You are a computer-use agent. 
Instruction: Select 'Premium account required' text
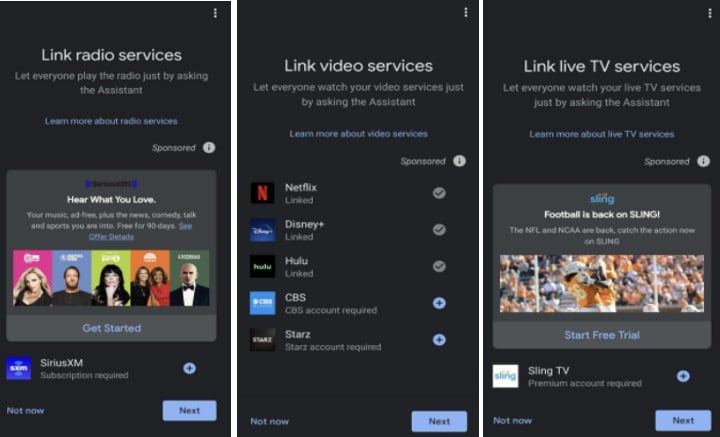[x=585, y=383]
